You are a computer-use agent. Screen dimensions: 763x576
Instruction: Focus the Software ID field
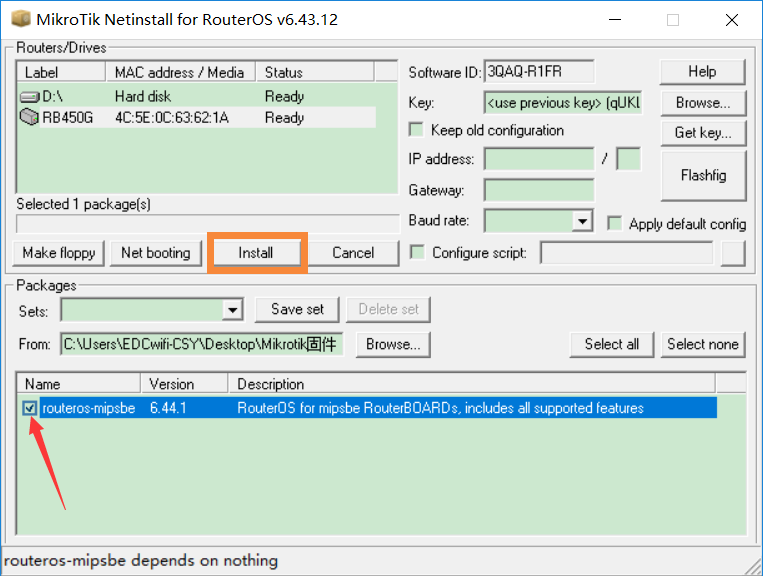(539, 72)
